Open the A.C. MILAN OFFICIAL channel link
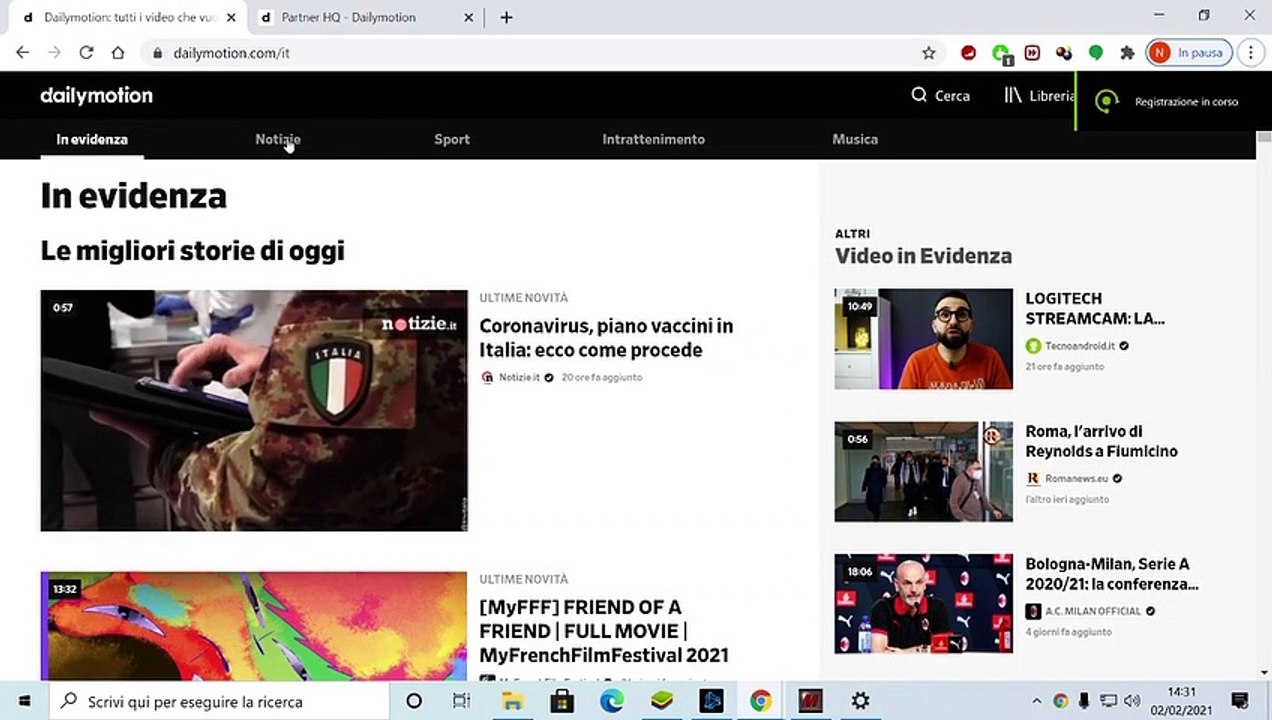The image size is (1272, 720). coord(1092,611)
